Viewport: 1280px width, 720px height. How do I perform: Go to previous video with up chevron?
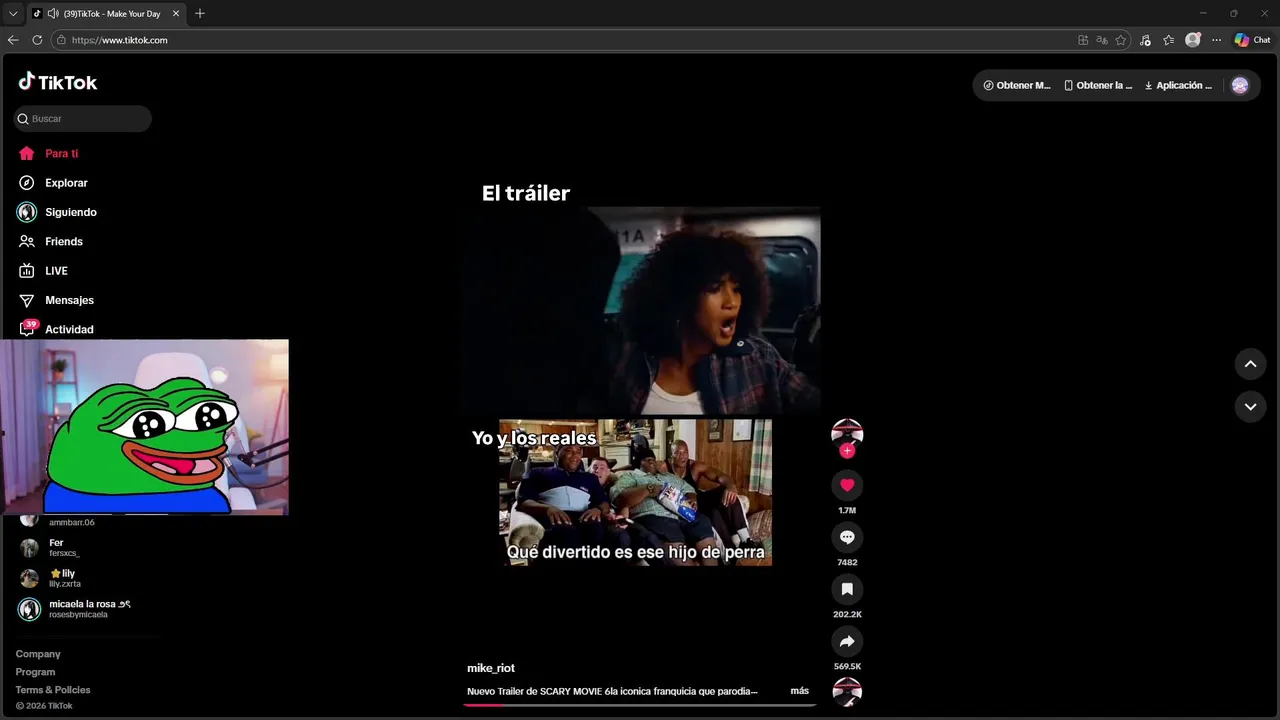click(x=1250, y=364)
